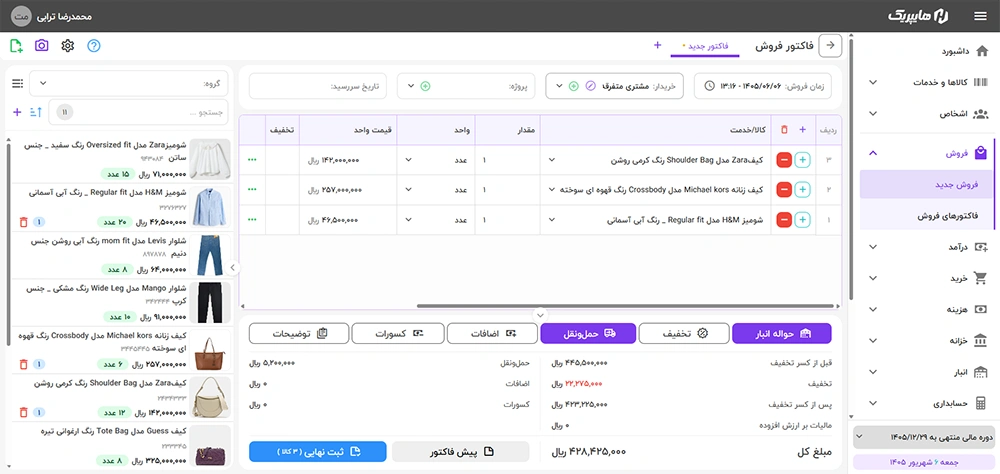Image resolution: width=1000 pixels, height=474 pixels.
Task: Expand کالاها و خدمات sidebar section
Action: point(874,82)
